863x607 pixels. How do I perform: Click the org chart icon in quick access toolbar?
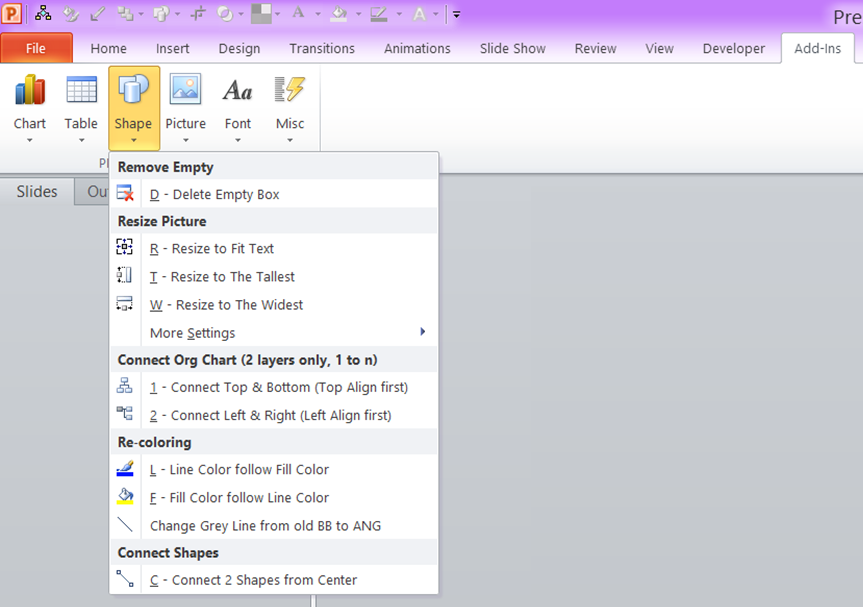(x=43, y=14)
